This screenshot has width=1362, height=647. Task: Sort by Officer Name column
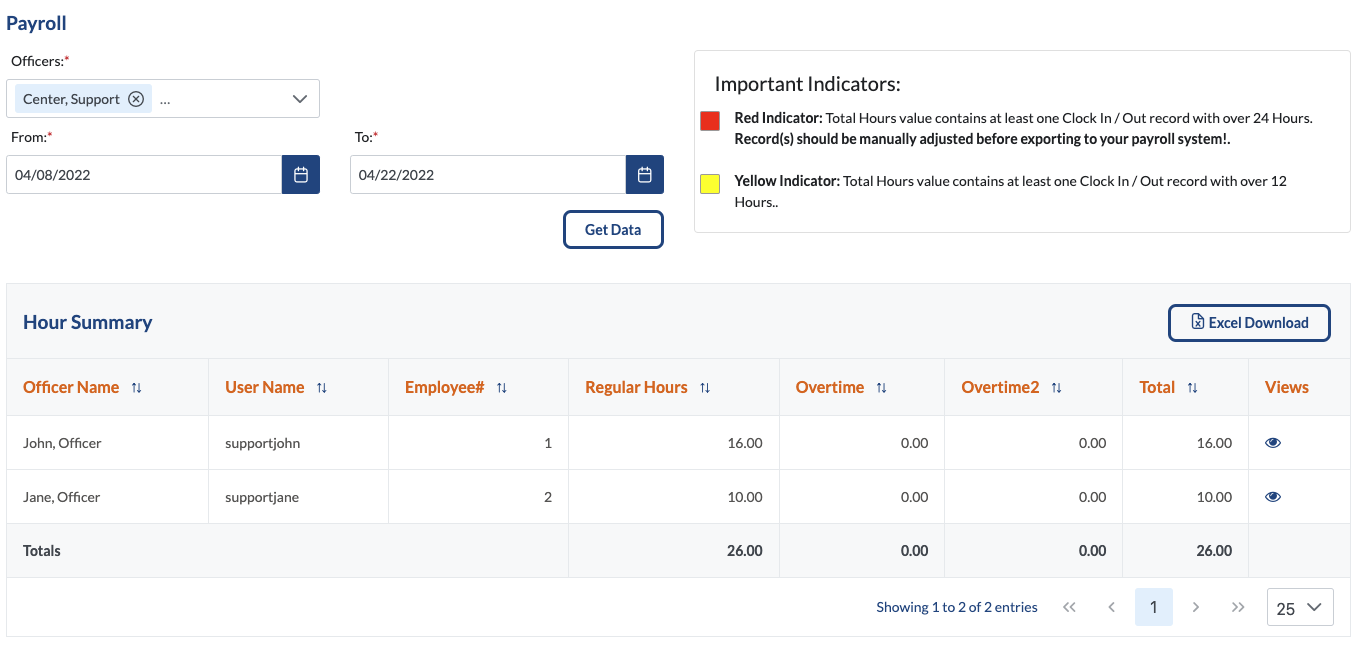pyautogui.click(x=137, y=388)
